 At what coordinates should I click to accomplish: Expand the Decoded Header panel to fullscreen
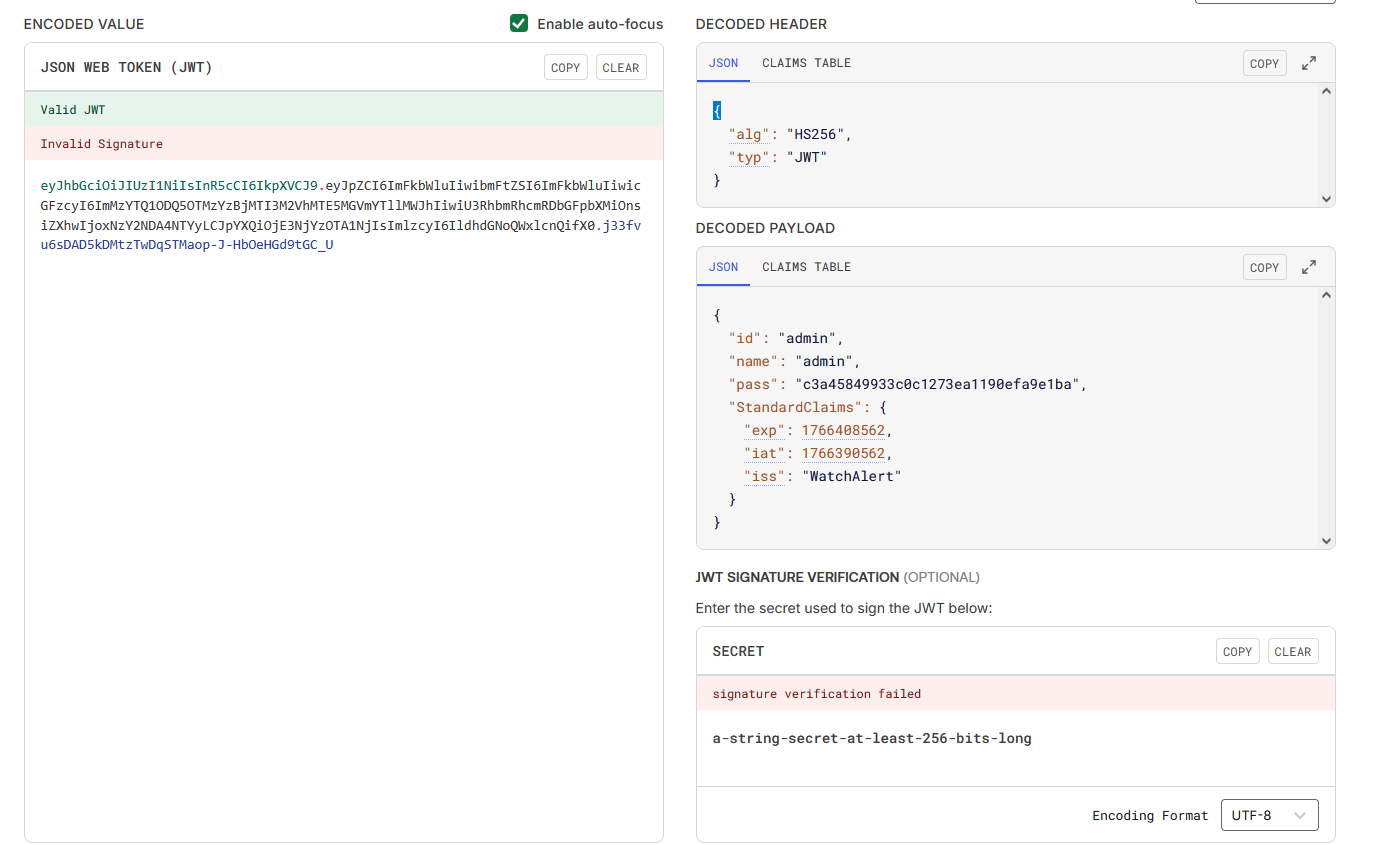click(1308, 63)
